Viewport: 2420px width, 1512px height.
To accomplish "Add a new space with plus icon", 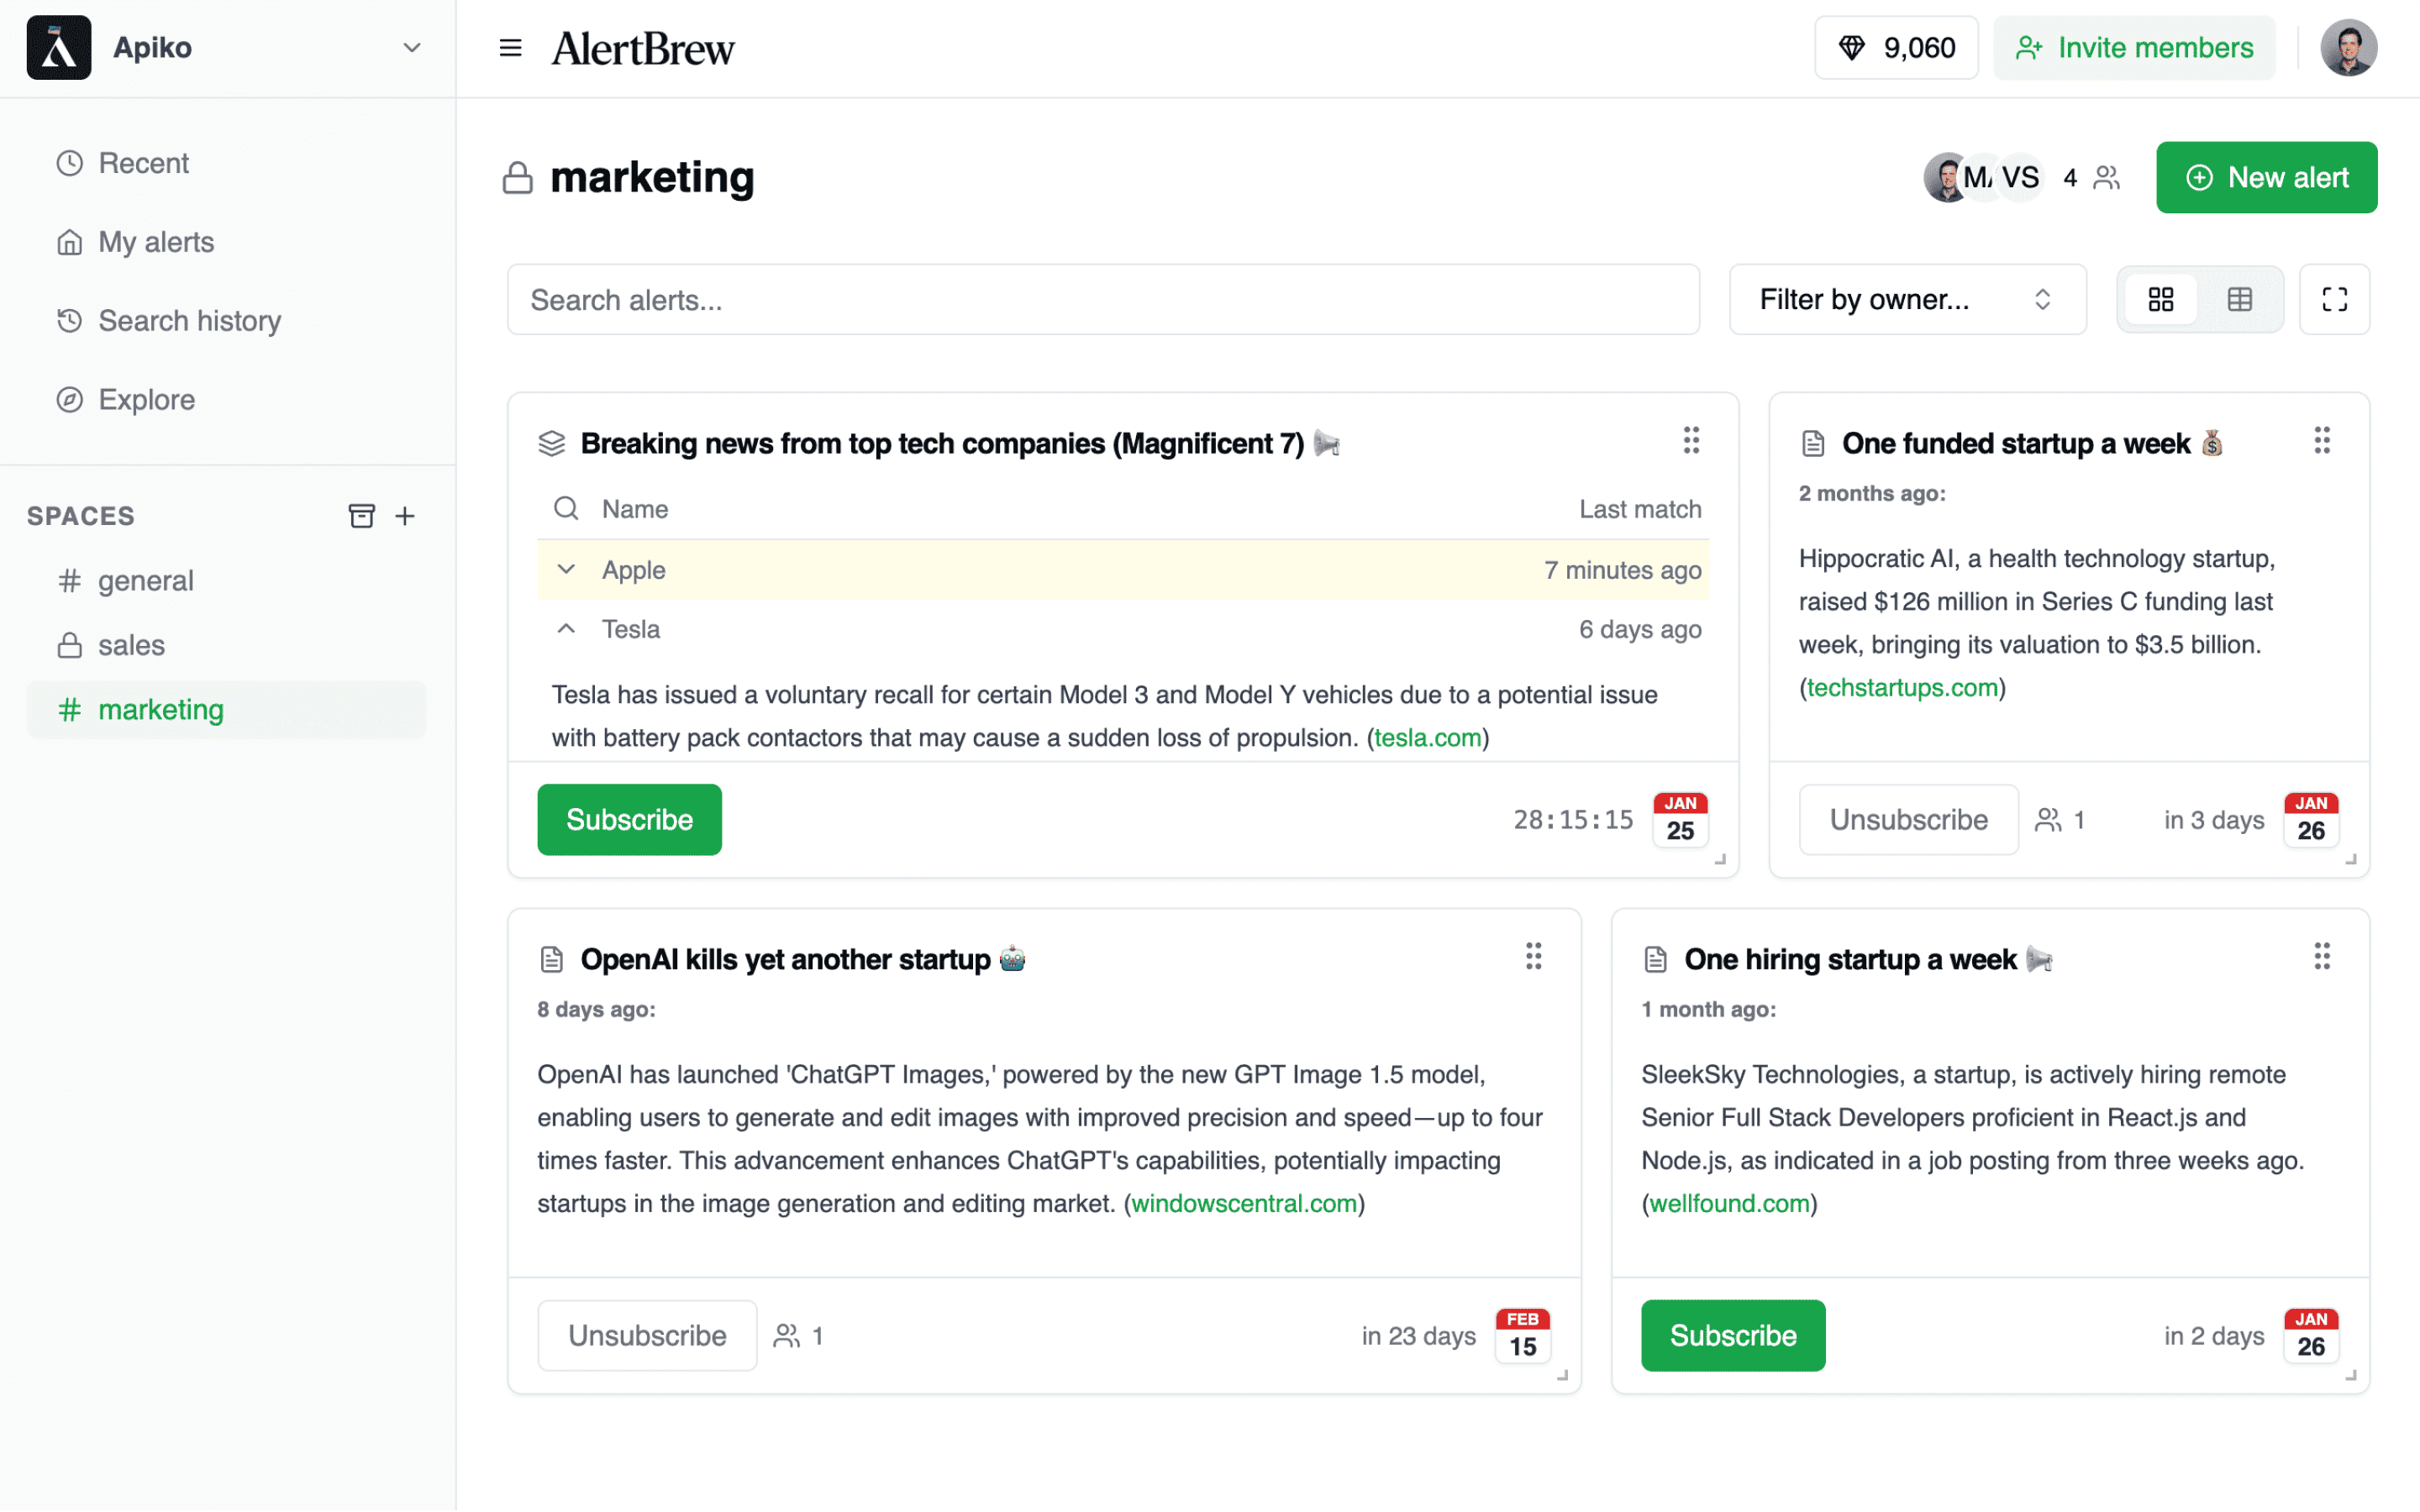I will click(x=405, y=516).
